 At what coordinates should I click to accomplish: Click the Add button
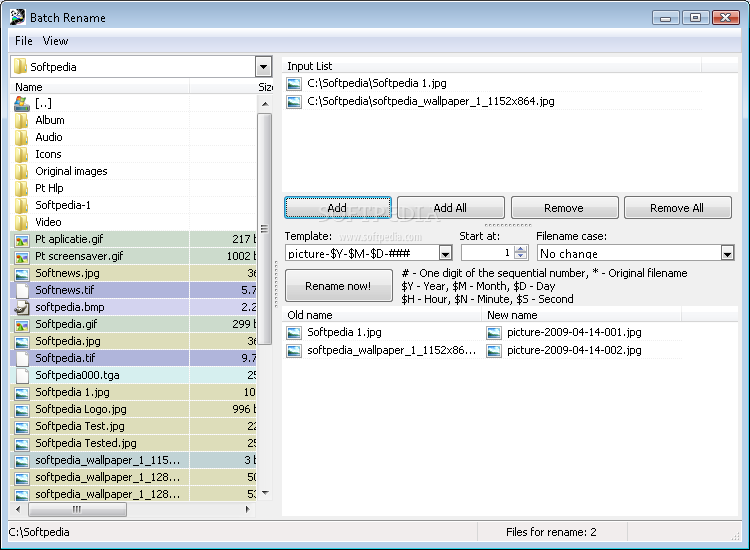[x=338, y=208]
